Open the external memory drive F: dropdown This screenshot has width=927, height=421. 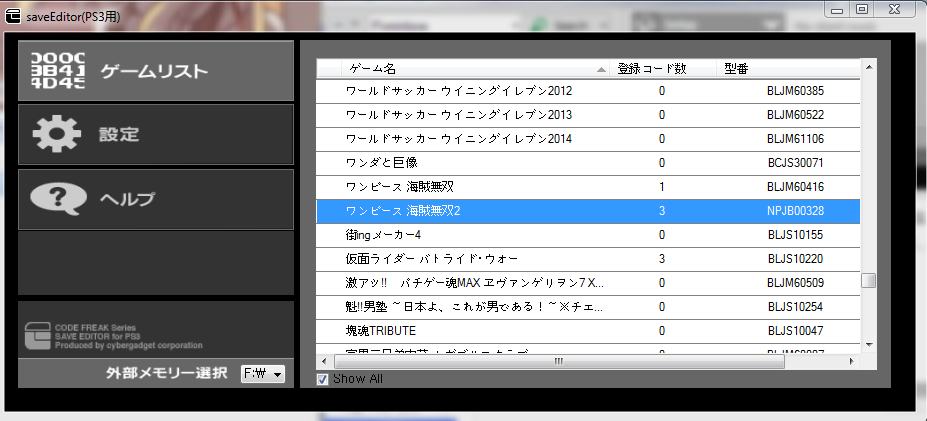263,374
